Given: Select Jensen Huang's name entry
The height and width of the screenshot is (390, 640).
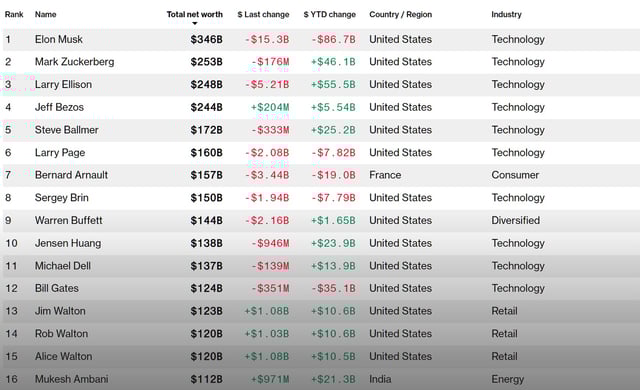Looking at the screenshot, I should (68, 243).
